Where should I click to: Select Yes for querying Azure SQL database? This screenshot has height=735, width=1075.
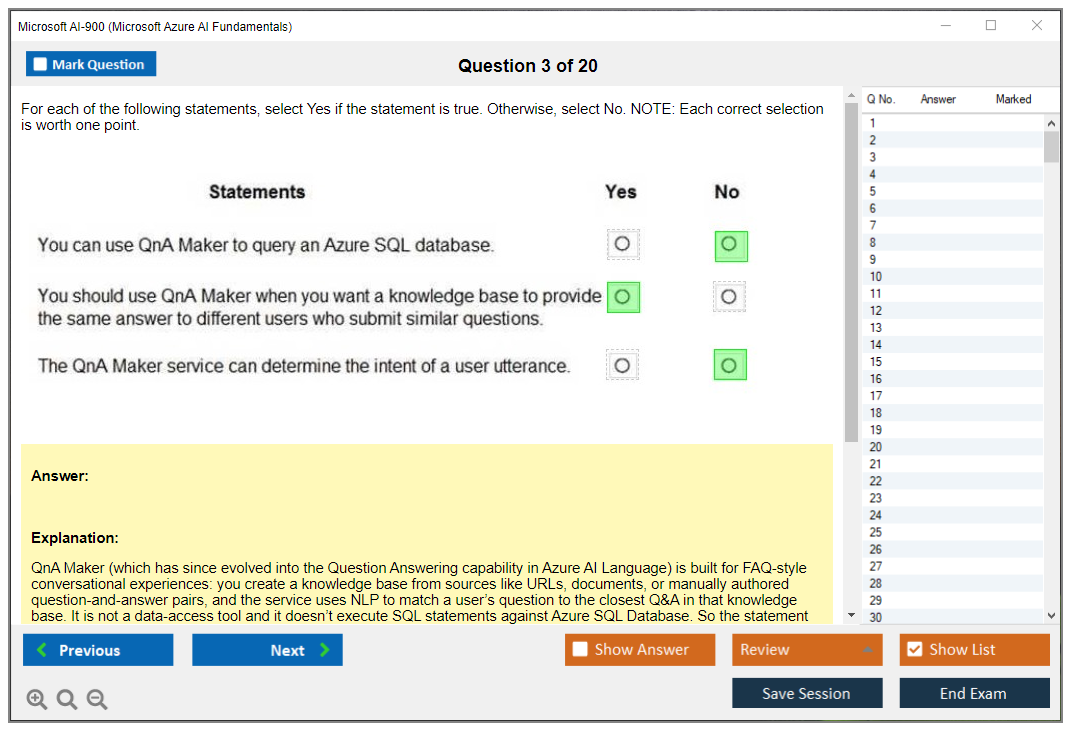click(x=622, y=244)
